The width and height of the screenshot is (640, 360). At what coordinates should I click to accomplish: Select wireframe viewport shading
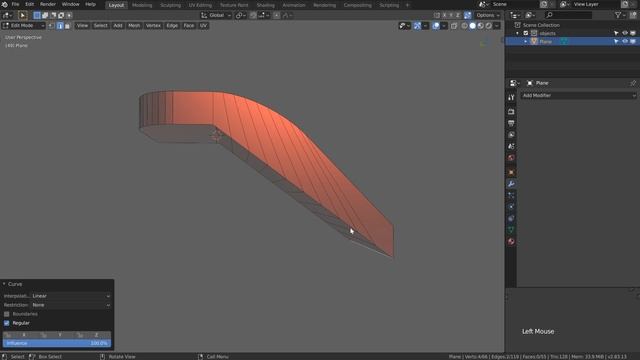point(464,26)
